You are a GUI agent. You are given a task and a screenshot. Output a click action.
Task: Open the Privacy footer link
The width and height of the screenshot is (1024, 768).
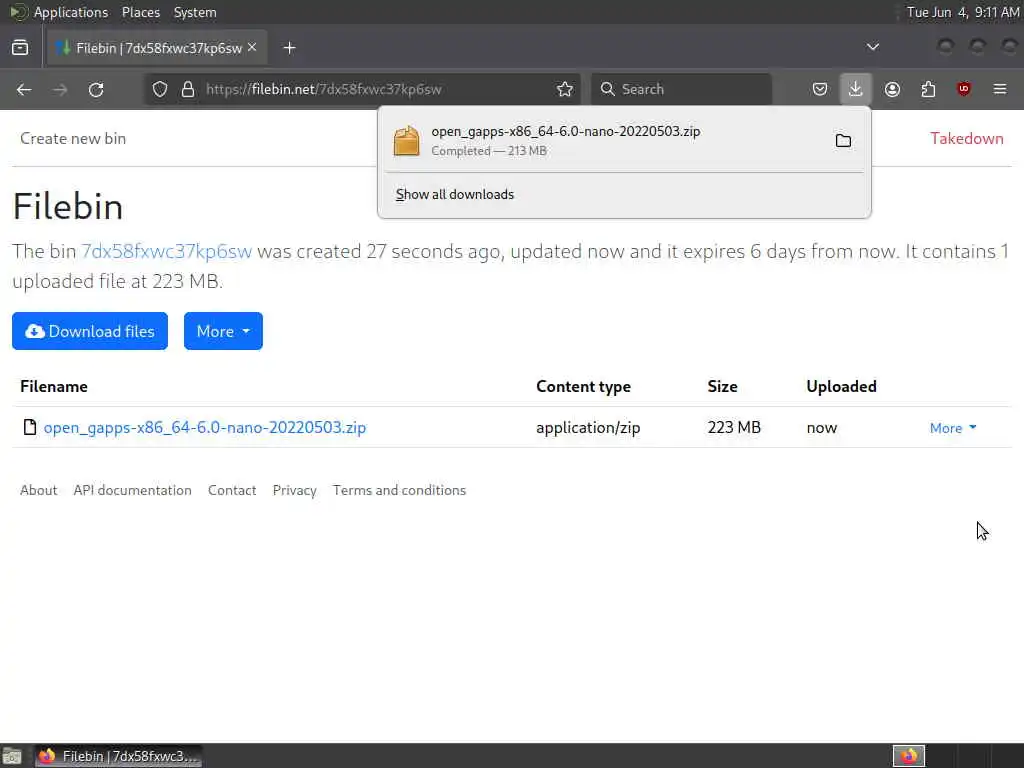pyautogui.click(x=295, y=490)
